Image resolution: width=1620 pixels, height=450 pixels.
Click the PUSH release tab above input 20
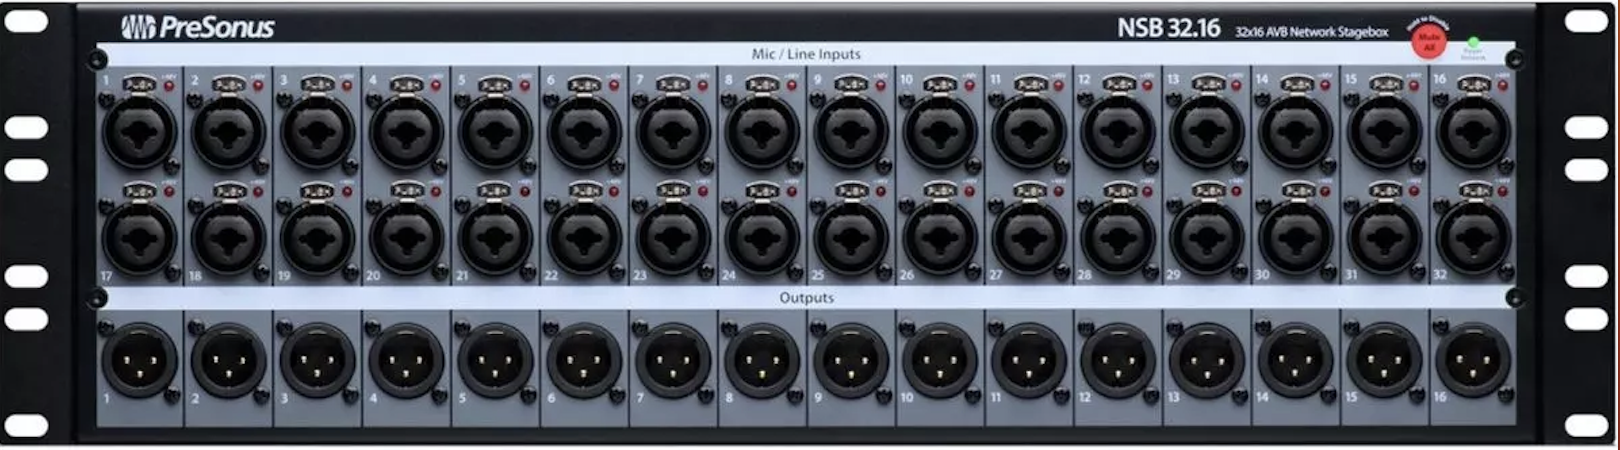406,190
